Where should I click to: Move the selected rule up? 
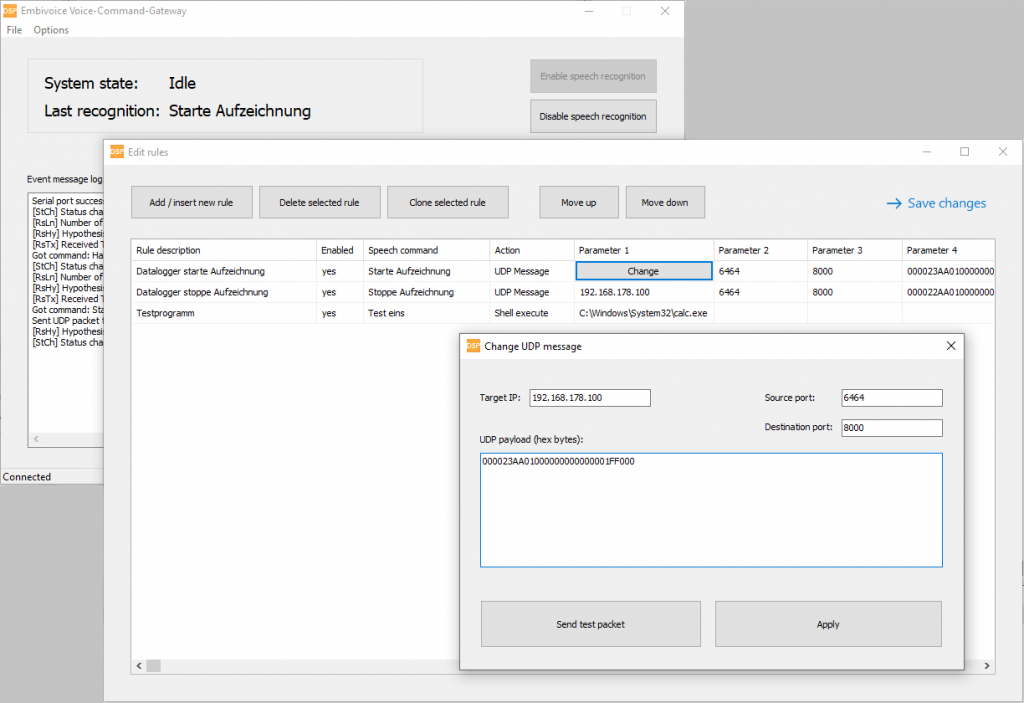(578, 202)
